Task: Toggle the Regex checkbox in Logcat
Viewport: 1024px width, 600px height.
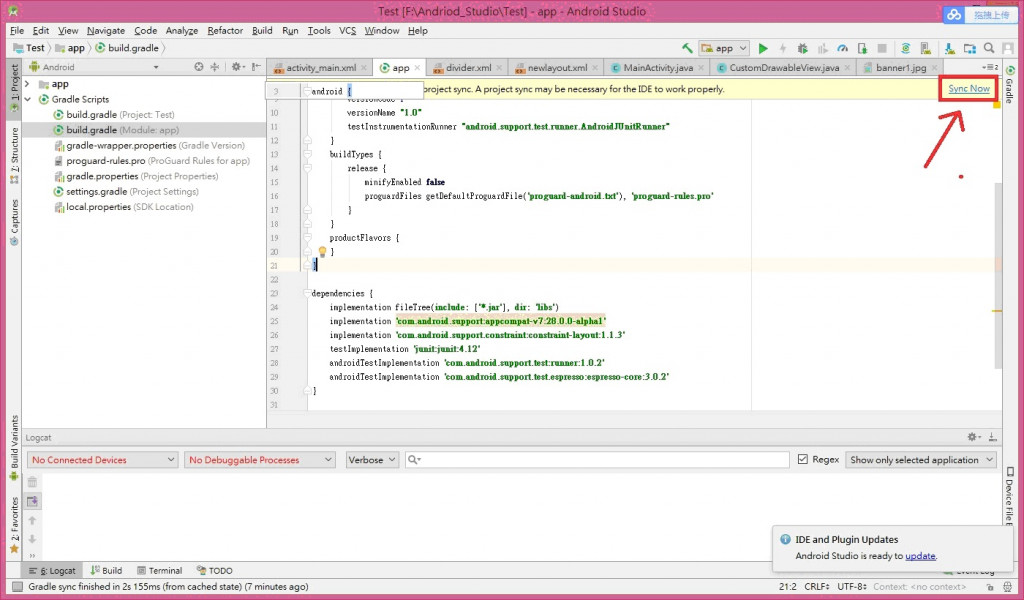Action: (803, 460)
